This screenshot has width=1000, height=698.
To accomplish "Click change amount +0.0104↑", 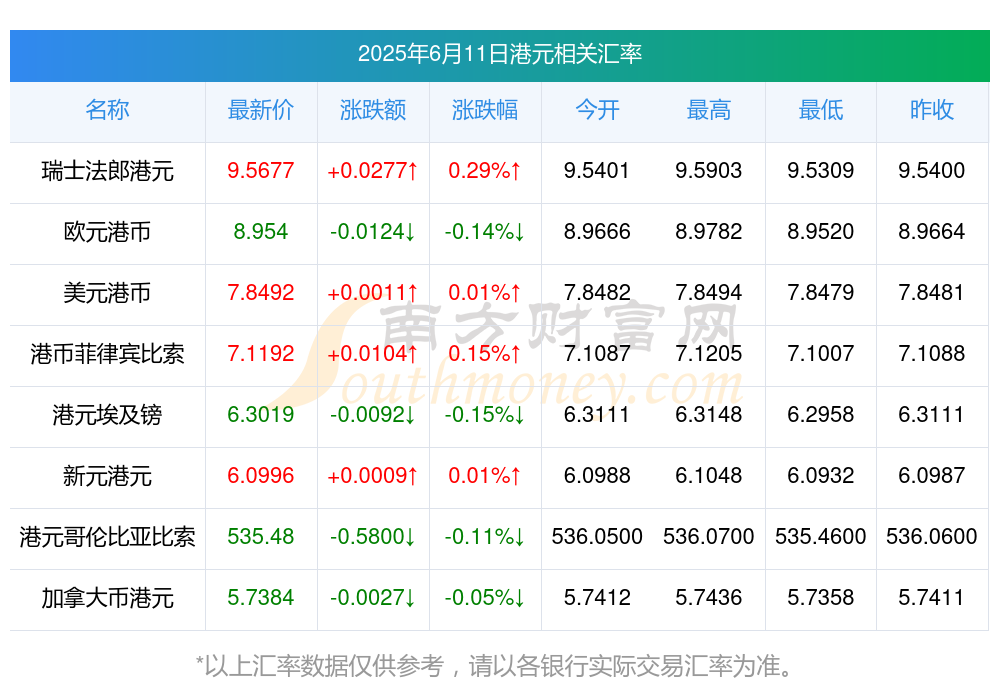I will click(373, 353).
